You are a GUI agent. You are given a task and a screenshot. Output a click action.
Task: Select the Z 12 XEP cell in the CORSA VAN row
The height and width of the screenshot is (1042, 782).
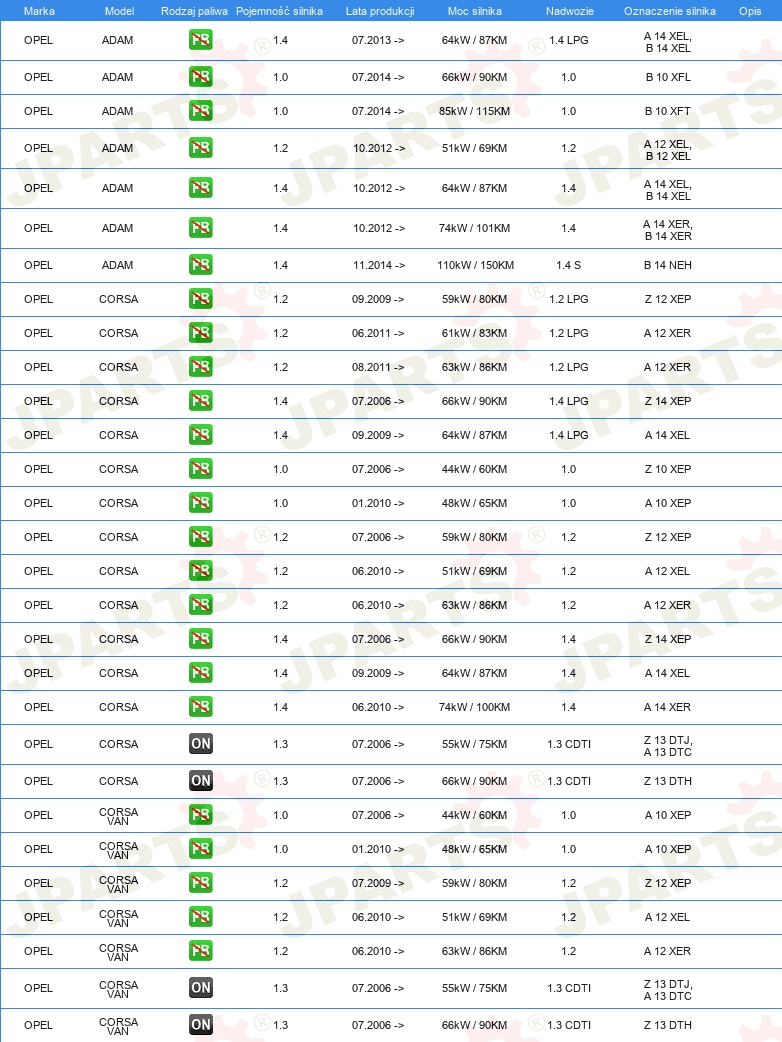tap(668, 883)
